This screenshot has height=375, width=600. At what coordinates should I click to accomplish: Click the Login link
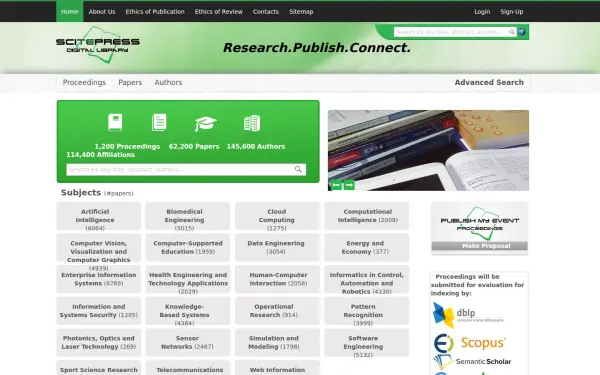[482, 11]
